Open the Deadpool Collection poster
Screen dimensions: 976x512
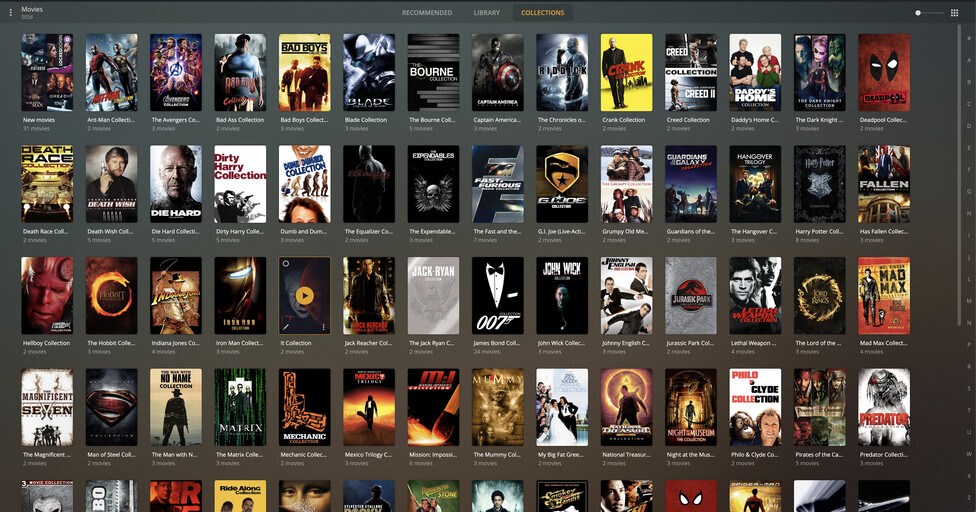pyautogui.click(x=884, y=73)
